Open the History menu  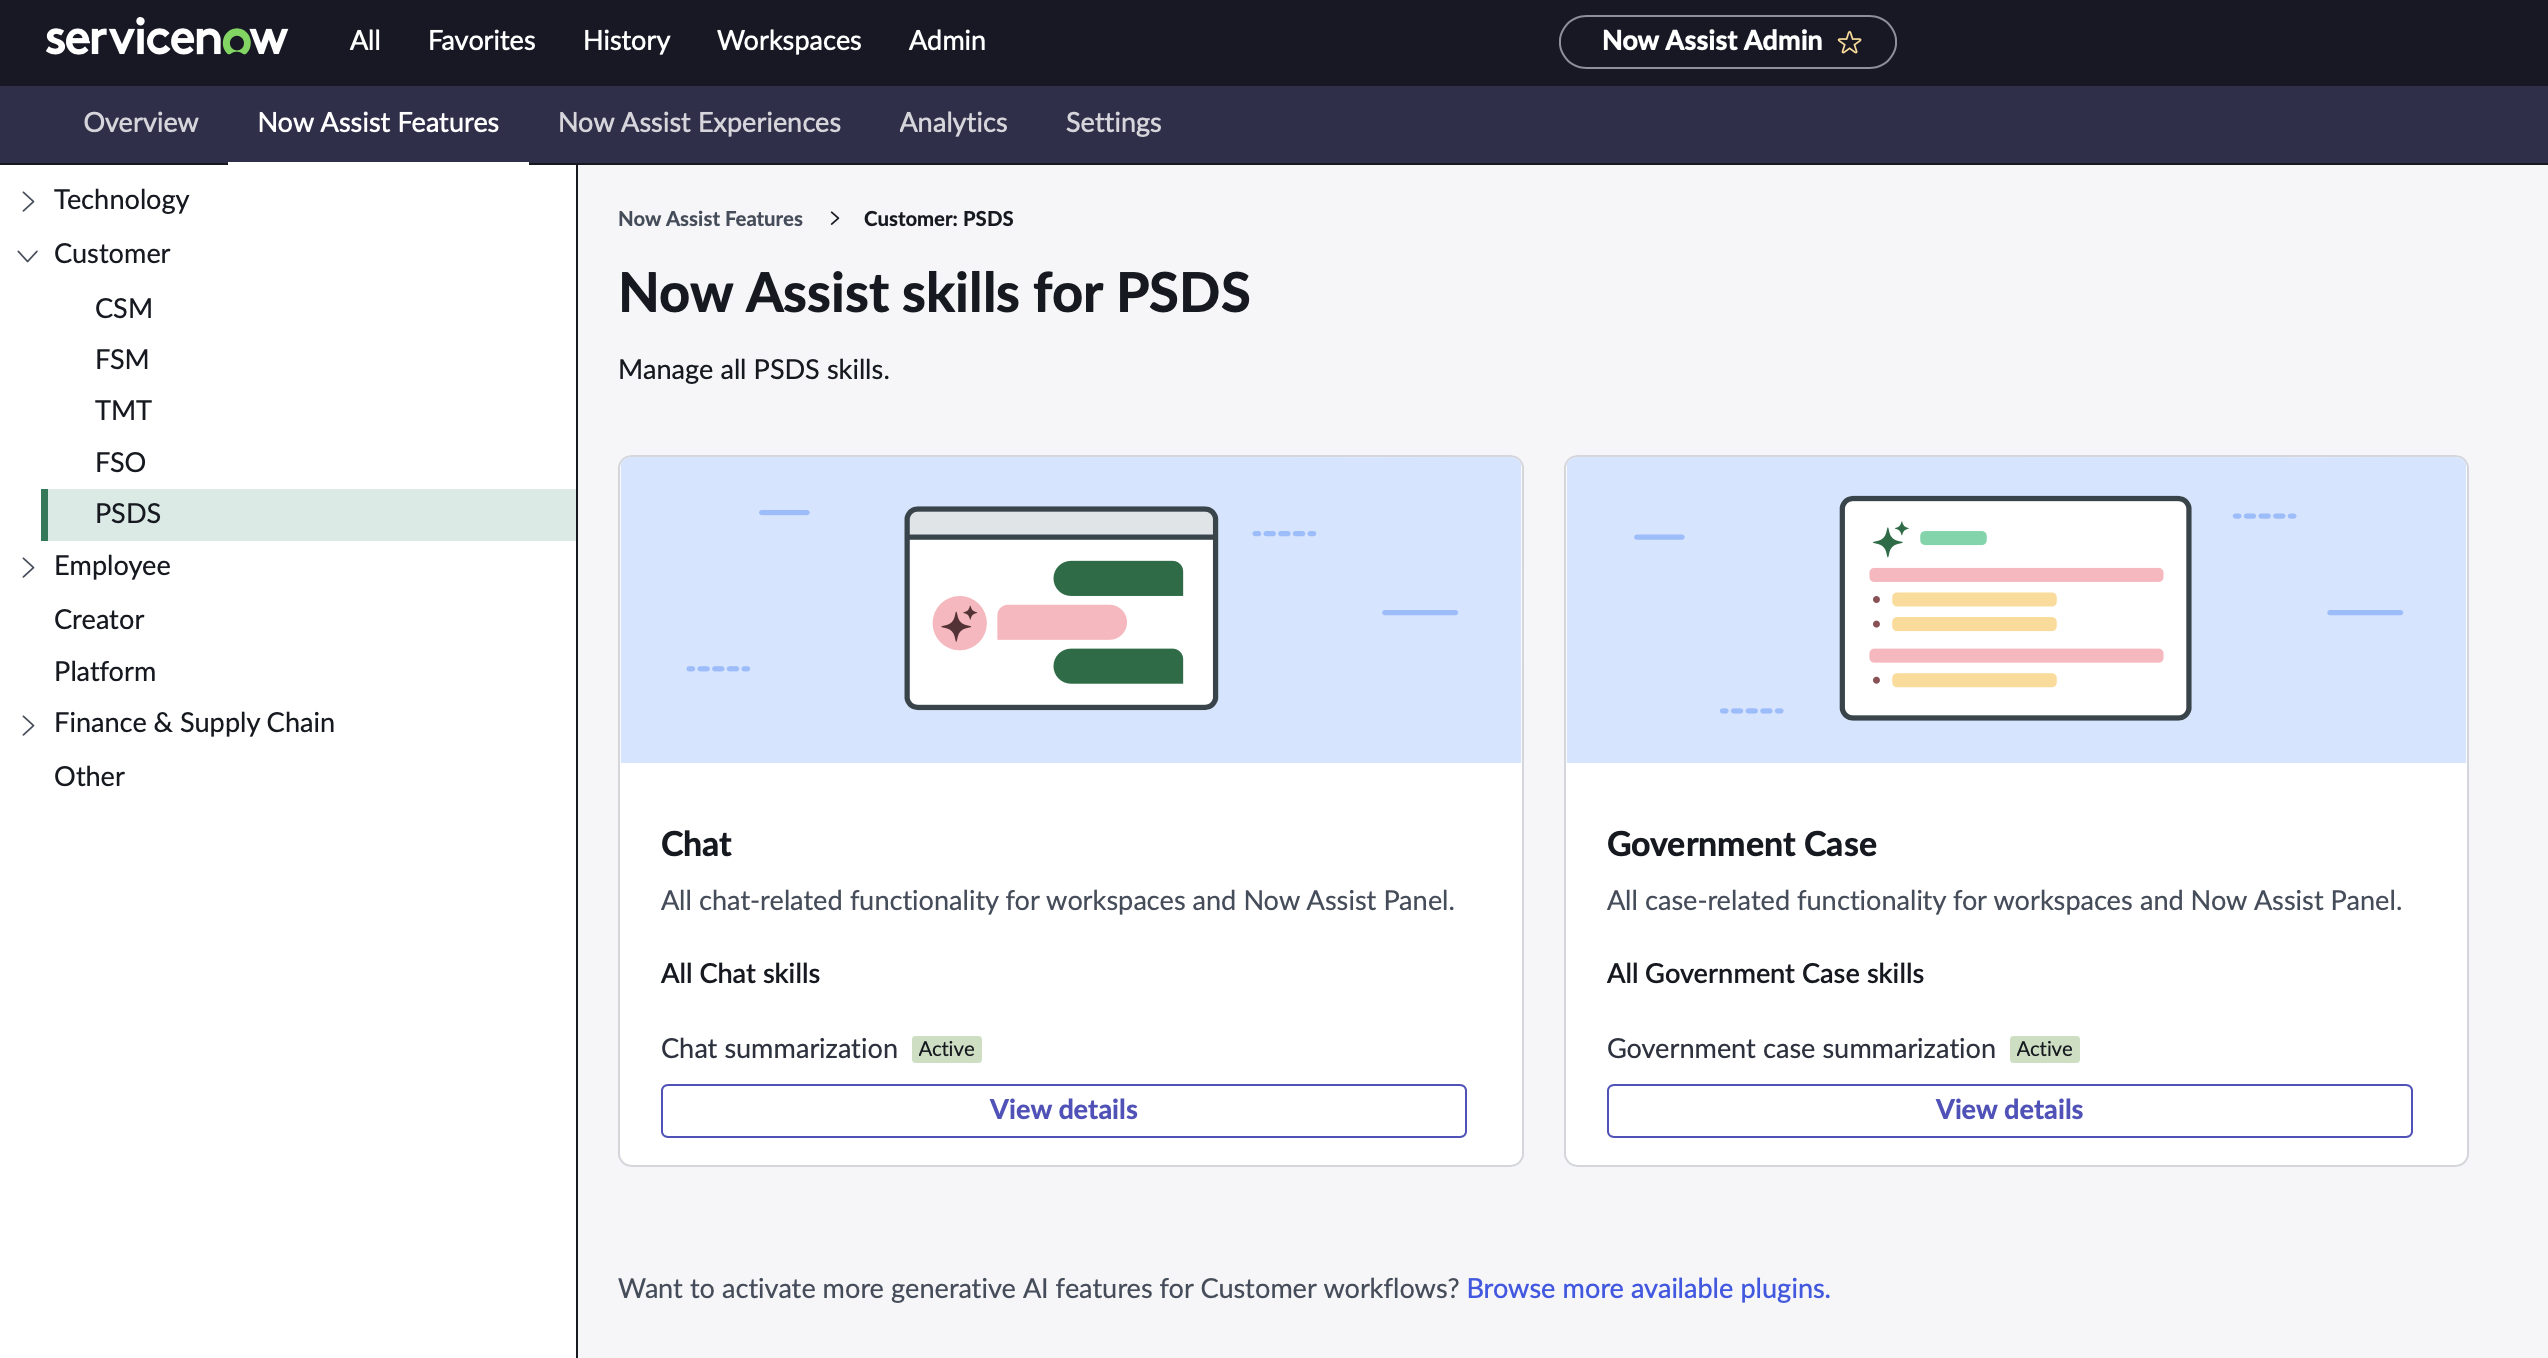(x=626, y=40)
